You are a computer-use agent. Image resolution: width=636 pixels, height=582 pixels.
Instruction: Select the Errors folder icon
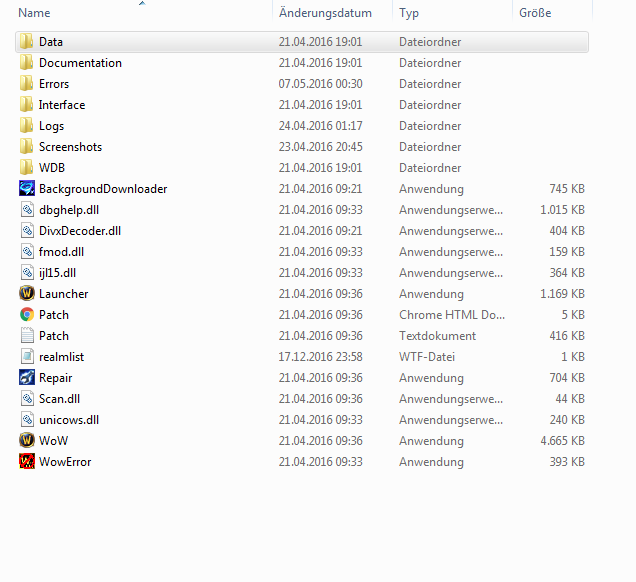coord(27,84)
